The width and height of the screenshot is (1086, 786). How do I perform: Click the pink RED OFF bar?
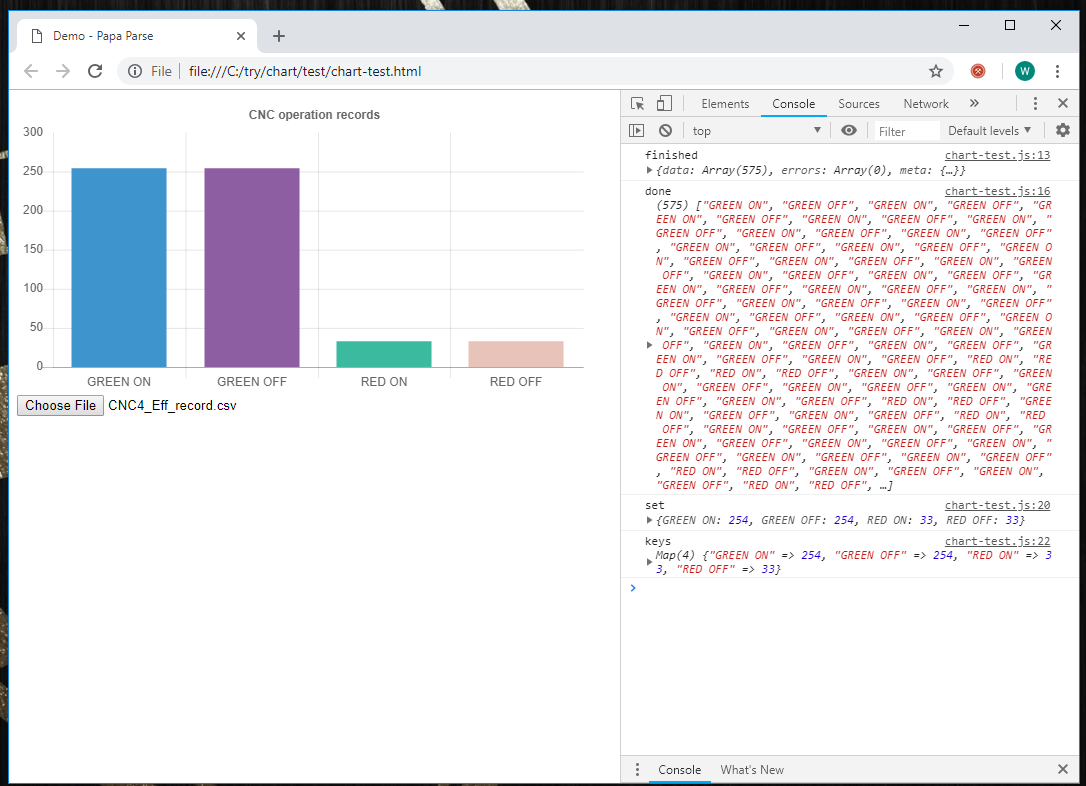point(516,354)
